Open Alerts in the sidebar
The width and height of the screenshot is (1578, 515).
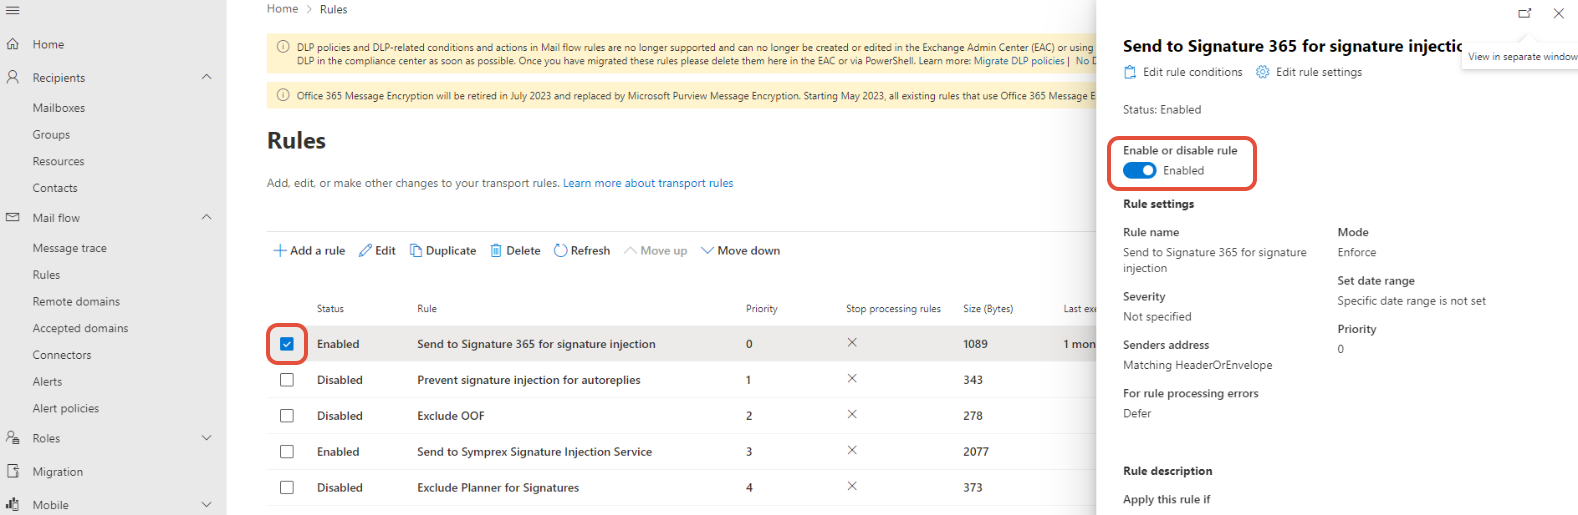click(47, 382)
